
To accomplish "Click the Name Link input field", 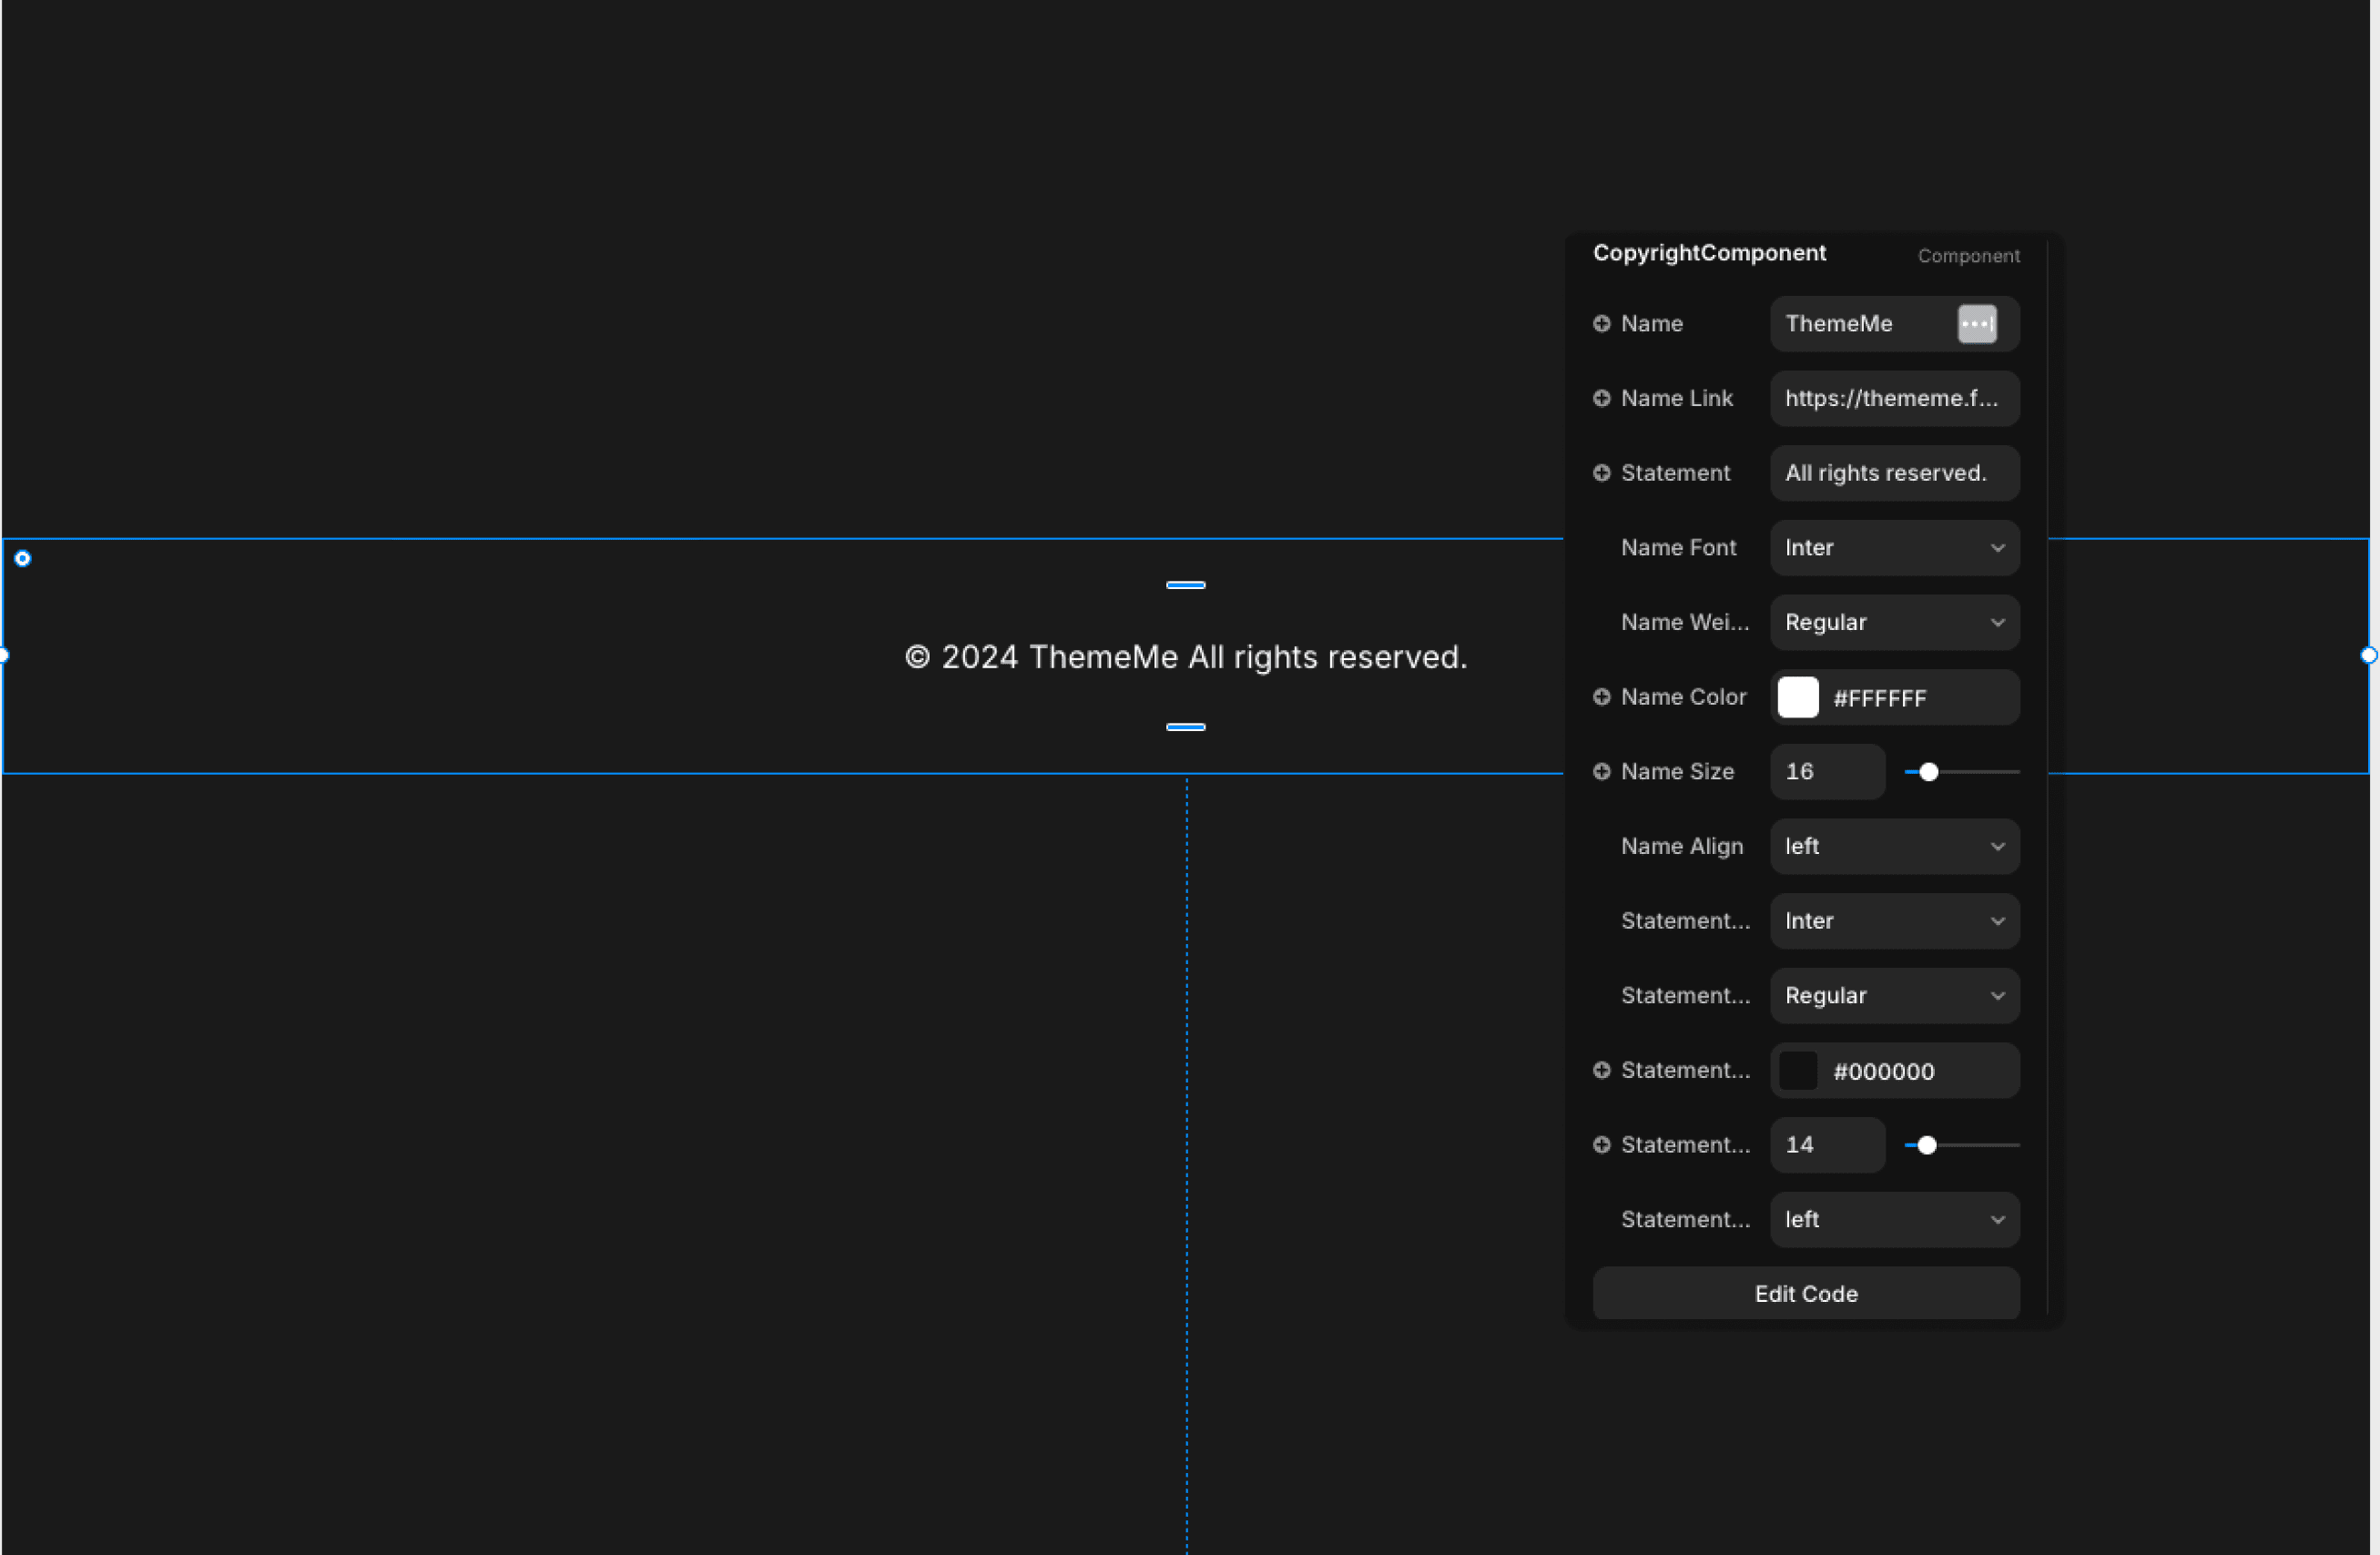I will pos(1895,398).
